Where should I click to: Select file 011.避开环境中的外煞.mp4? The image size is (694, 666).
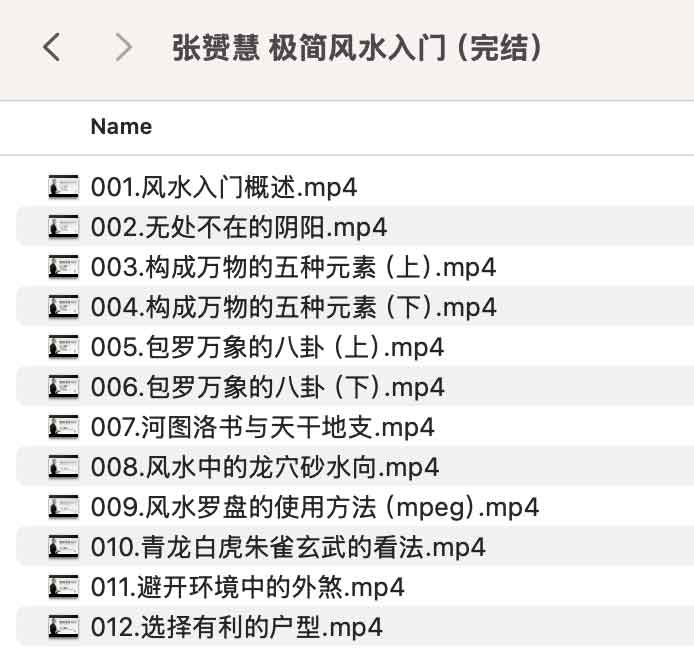(248, 587)
